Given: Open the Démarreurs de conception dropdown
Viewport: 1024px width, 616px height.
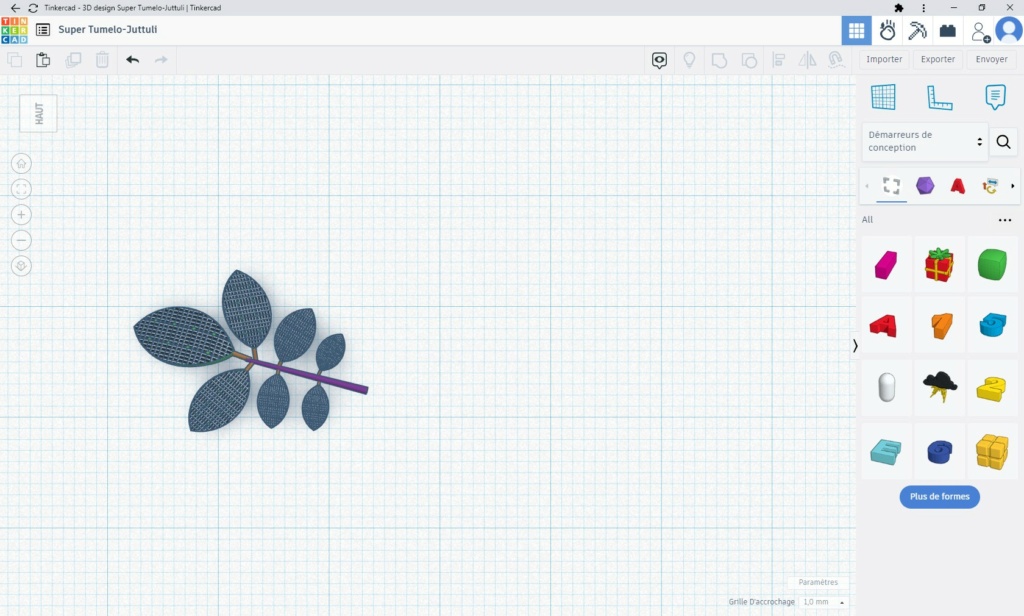Looking at the screenshot, I should coord(925,141).
